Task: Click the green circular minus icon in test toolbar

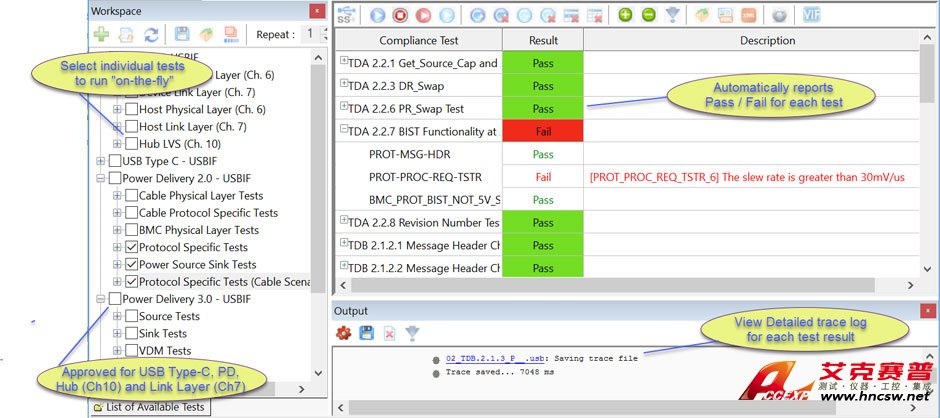Action: (x=649, y=15)
